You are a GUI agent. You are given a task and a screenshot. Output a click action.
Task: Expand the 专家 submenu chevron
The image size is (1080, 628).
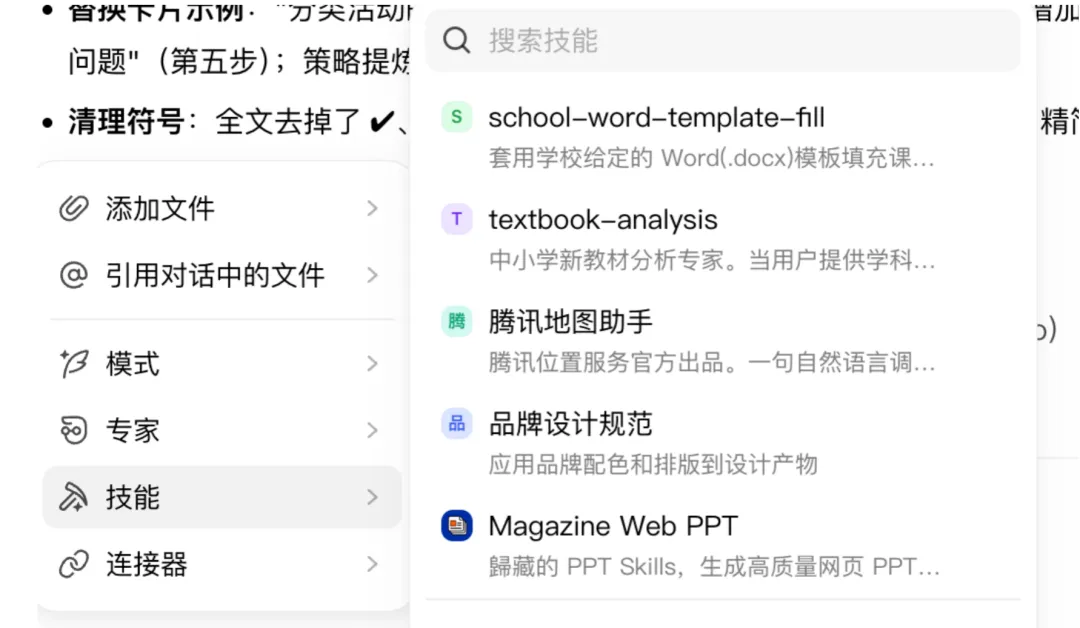[x=373, y=430]
